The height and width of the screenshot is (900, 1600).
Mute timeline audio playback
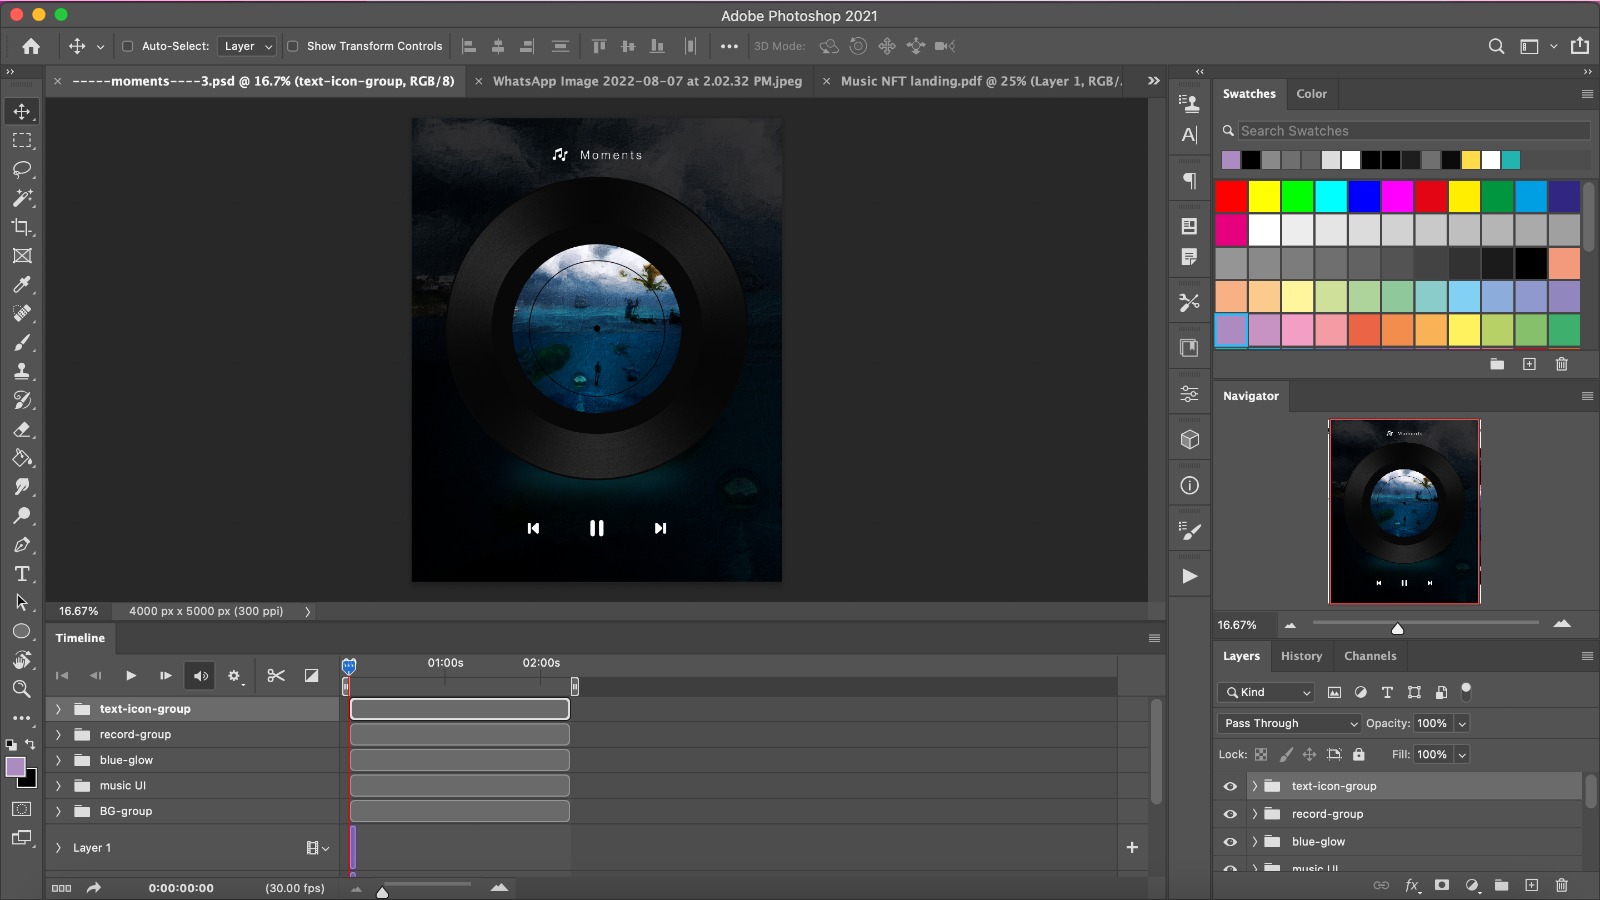pos(200,676)
